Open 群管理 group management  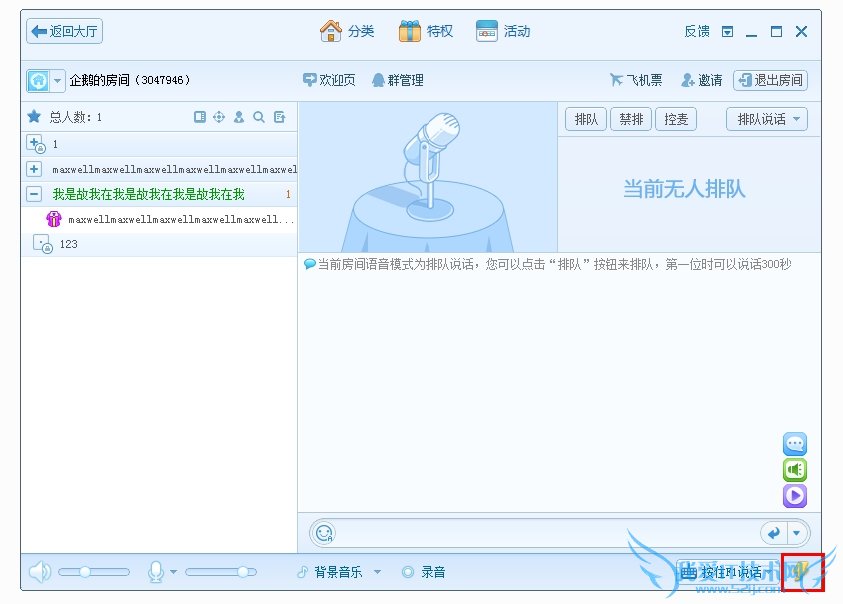click(x=398, y=80)
